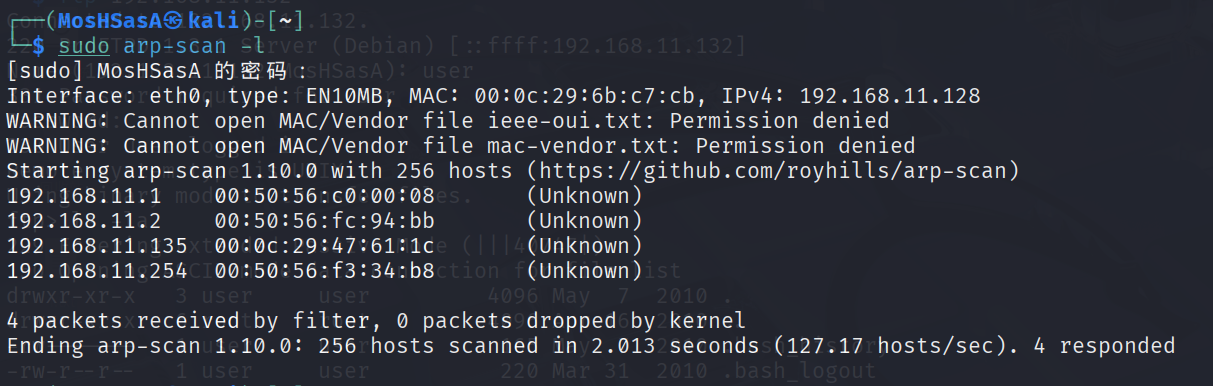Select IP address 192.168.11.2

tap(83, 221)
